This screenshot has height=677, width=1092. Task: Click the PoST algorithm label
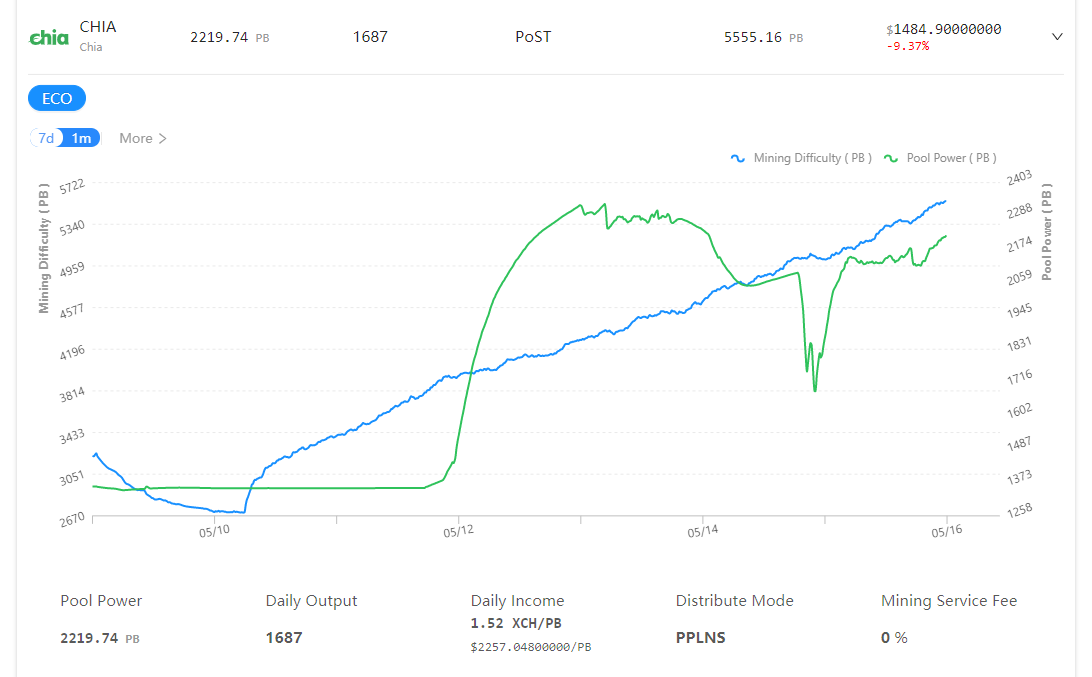533,37
